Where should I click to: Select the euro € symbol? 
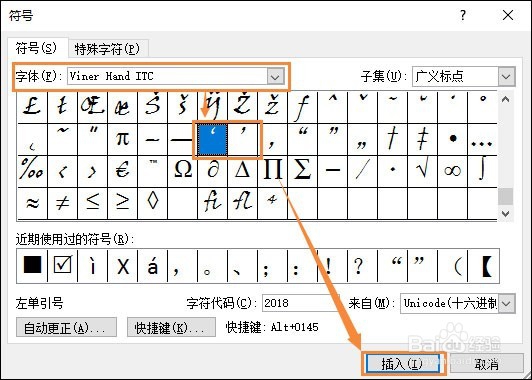coord(122,171)
